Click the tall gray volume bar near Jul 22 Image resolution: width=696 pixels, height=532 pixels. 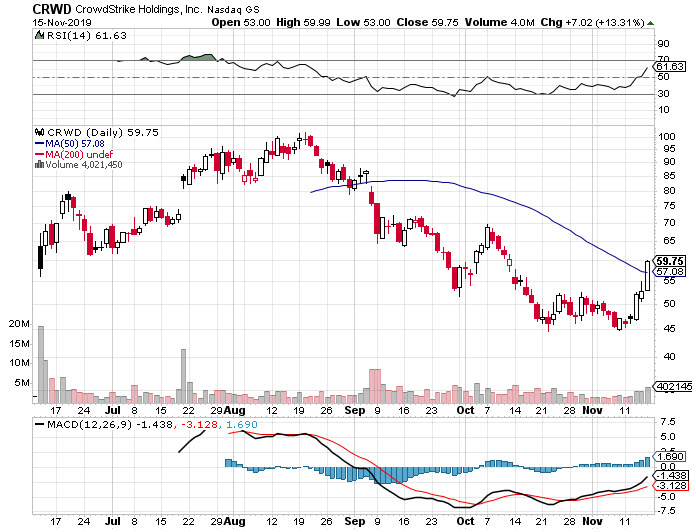(x=183, y=376)
